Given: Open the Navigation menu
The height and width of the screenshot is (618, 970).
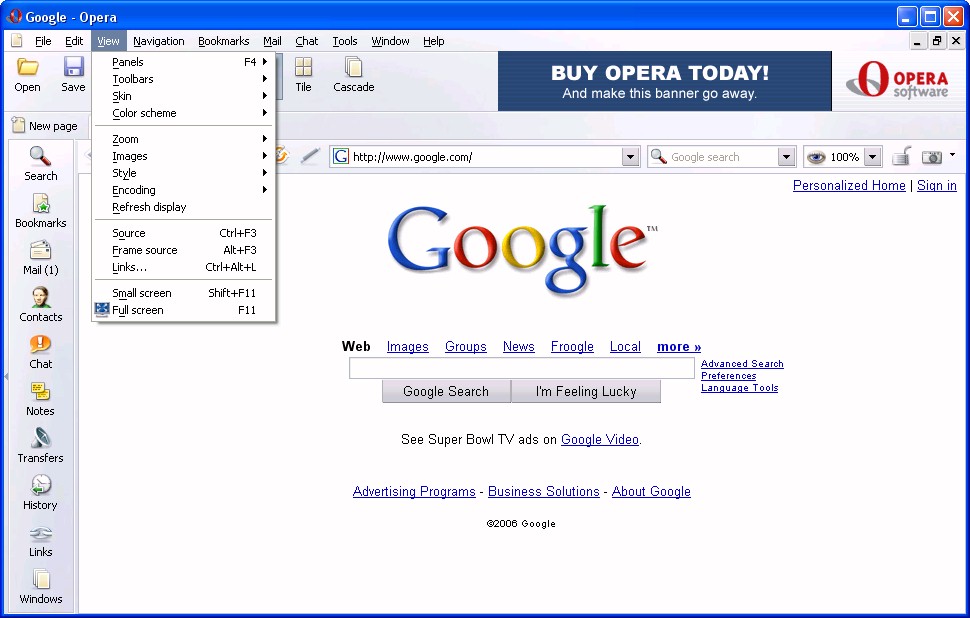Looking at the screenshot, I should 158,41.
